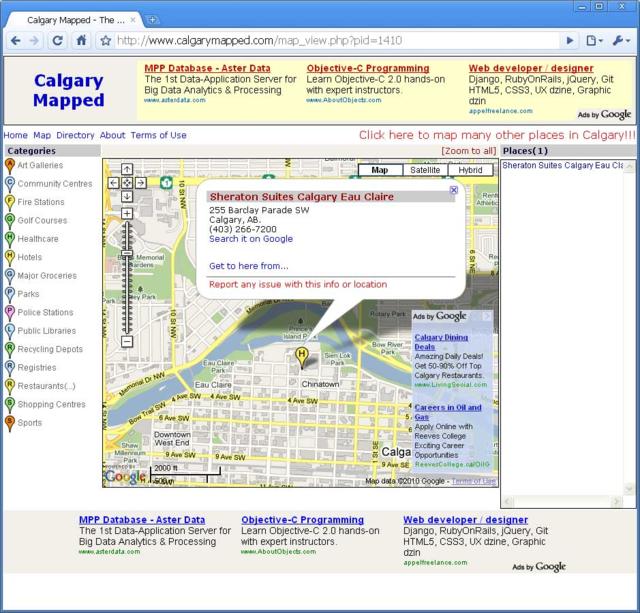Select Sheraton Suites in Places list

tap(562, 165)
